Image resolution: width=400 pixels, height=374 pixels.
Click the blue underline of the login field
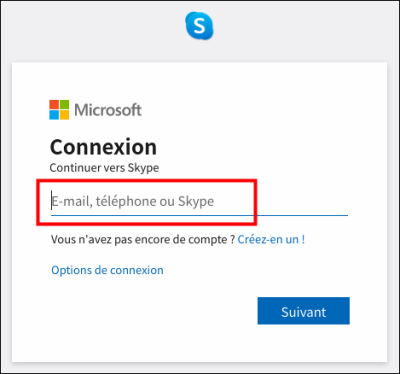199,215
